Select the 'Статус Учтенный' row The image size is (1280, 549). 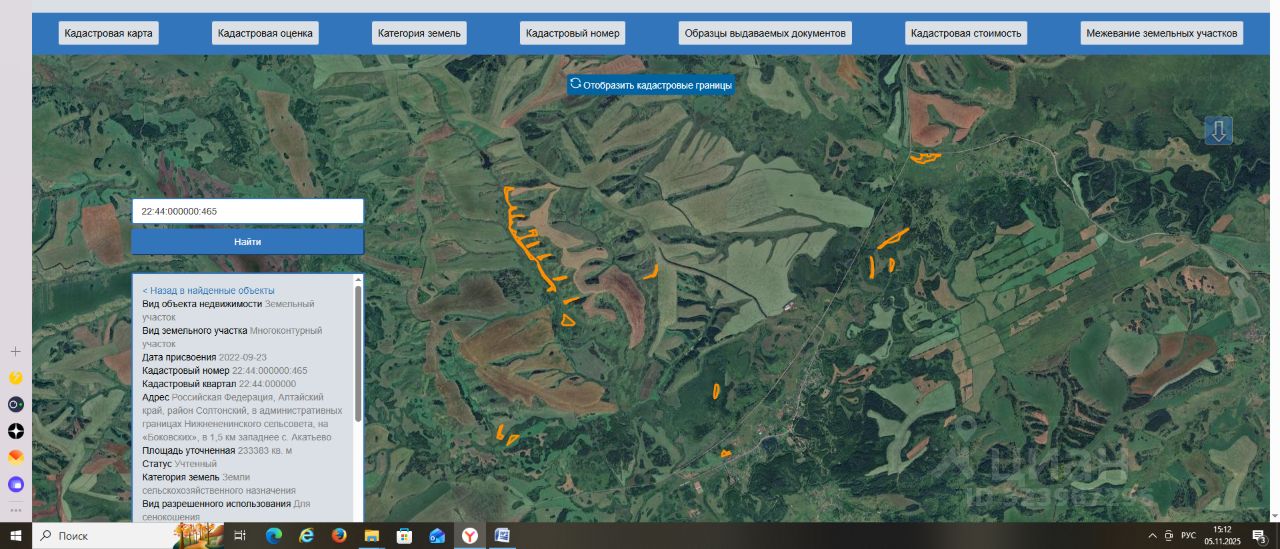coord(180,464)
